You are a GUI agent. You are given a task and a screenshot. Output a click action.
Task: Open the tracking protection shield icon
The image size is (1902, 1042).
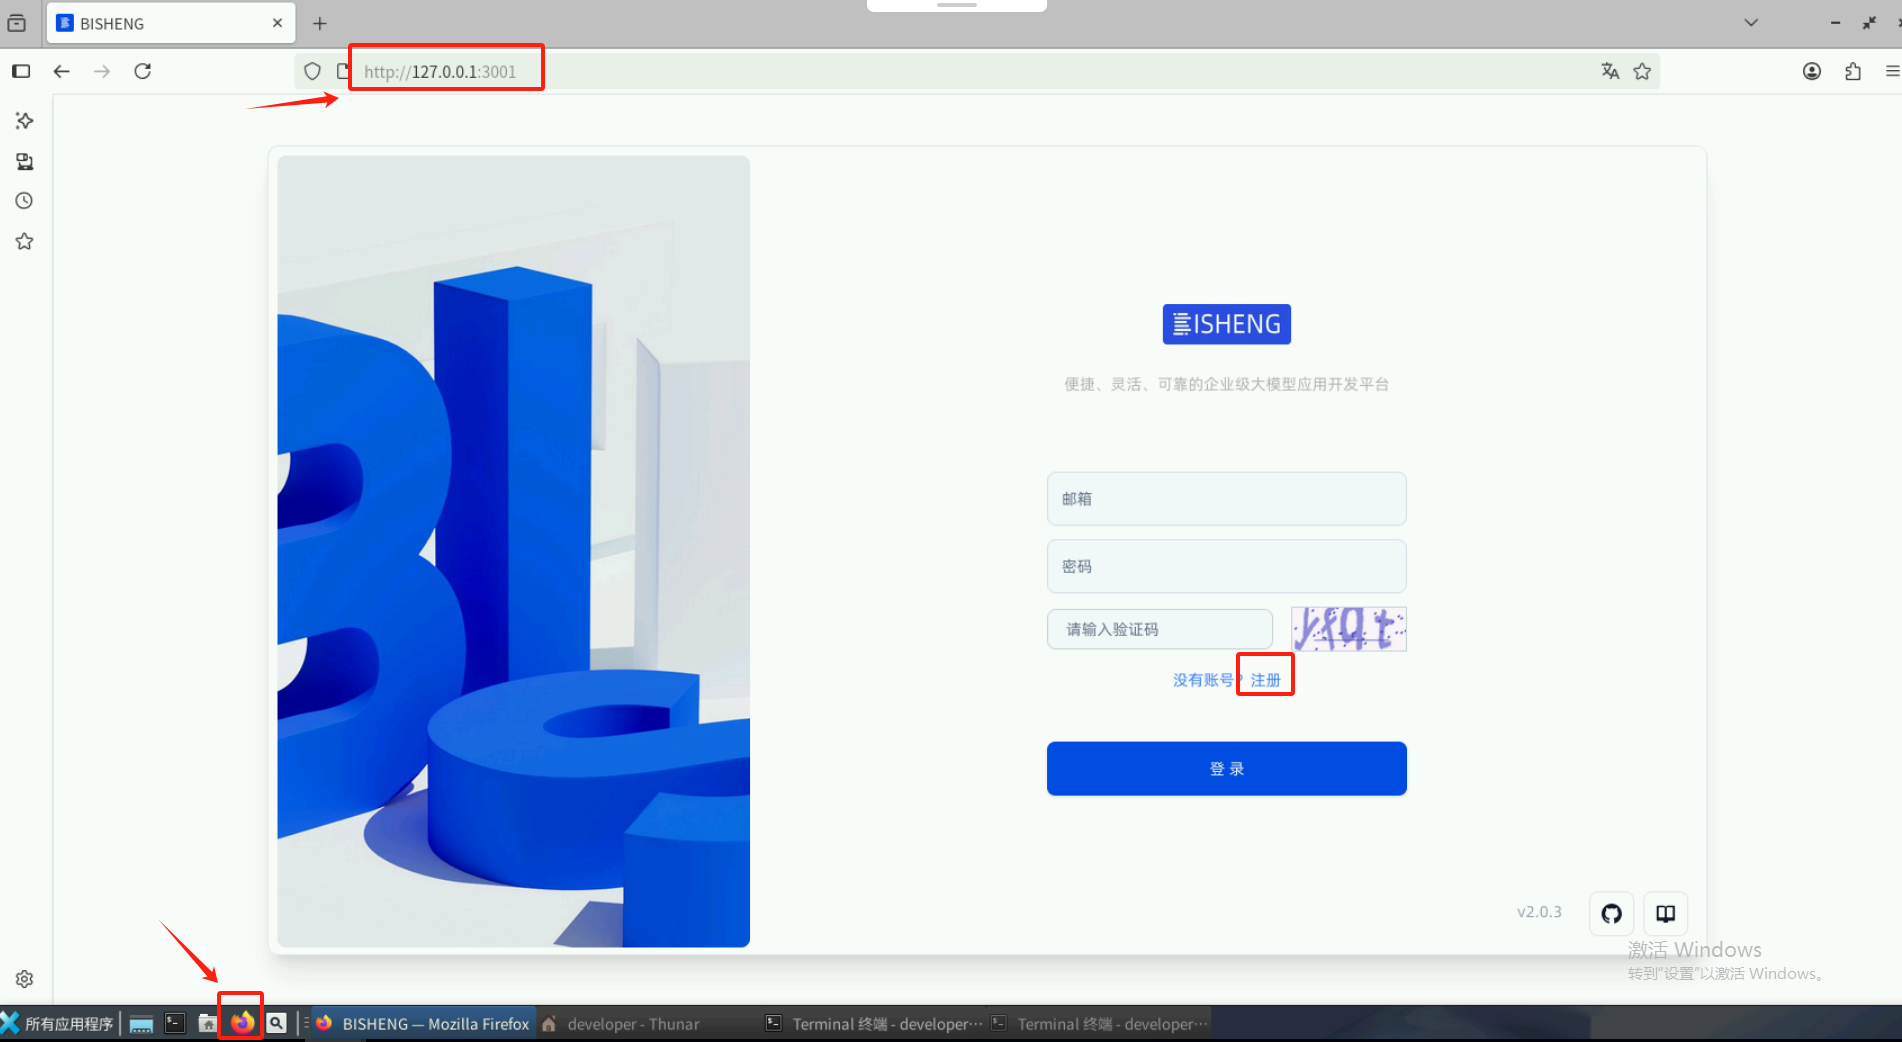coord(312,71)
